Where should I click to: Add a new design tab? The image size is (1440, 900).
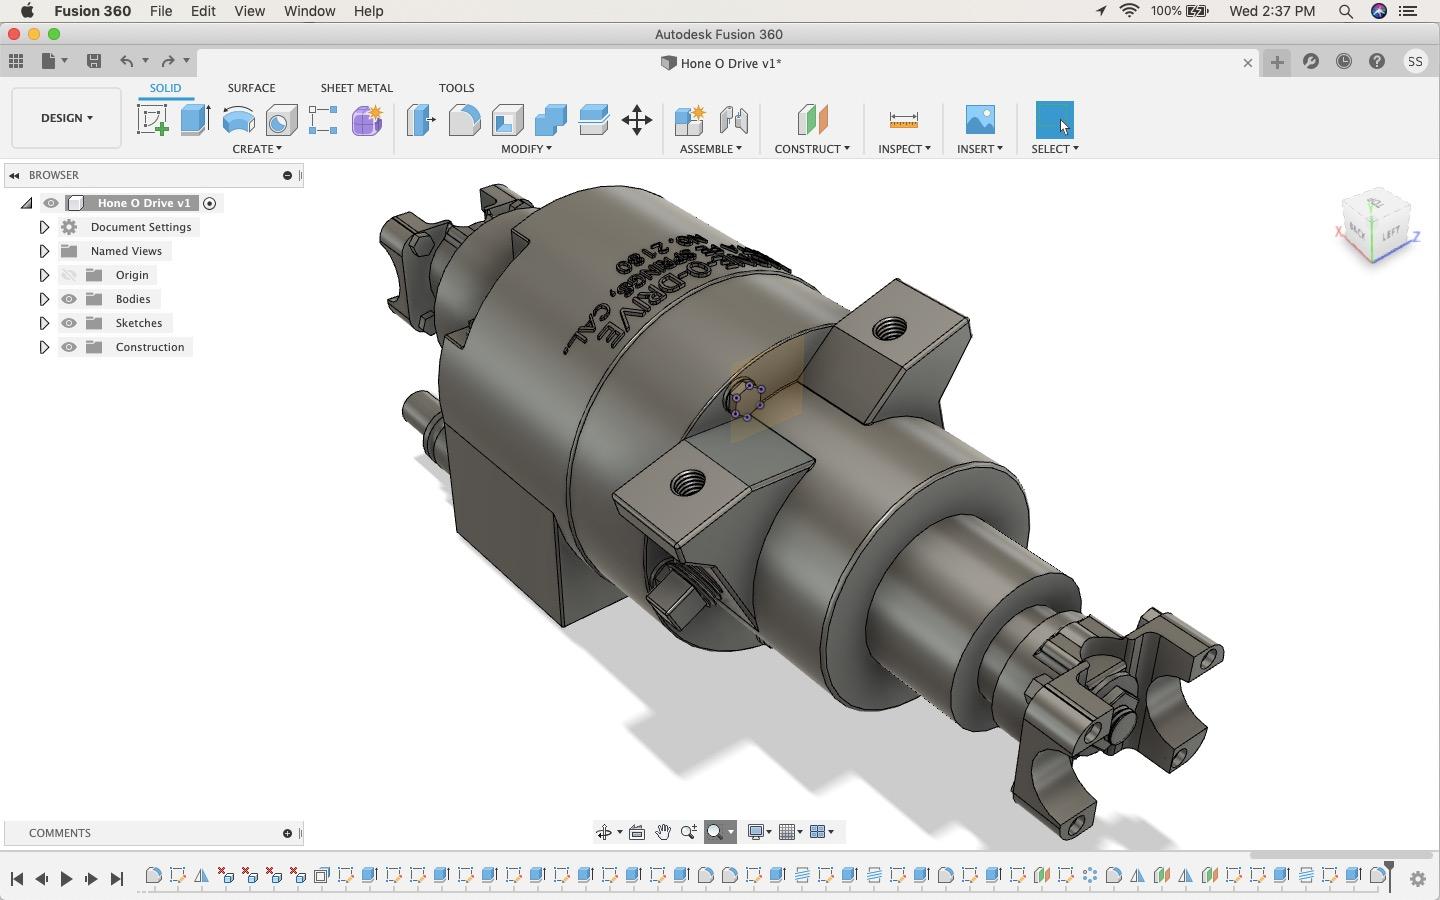coord(1277,62)
